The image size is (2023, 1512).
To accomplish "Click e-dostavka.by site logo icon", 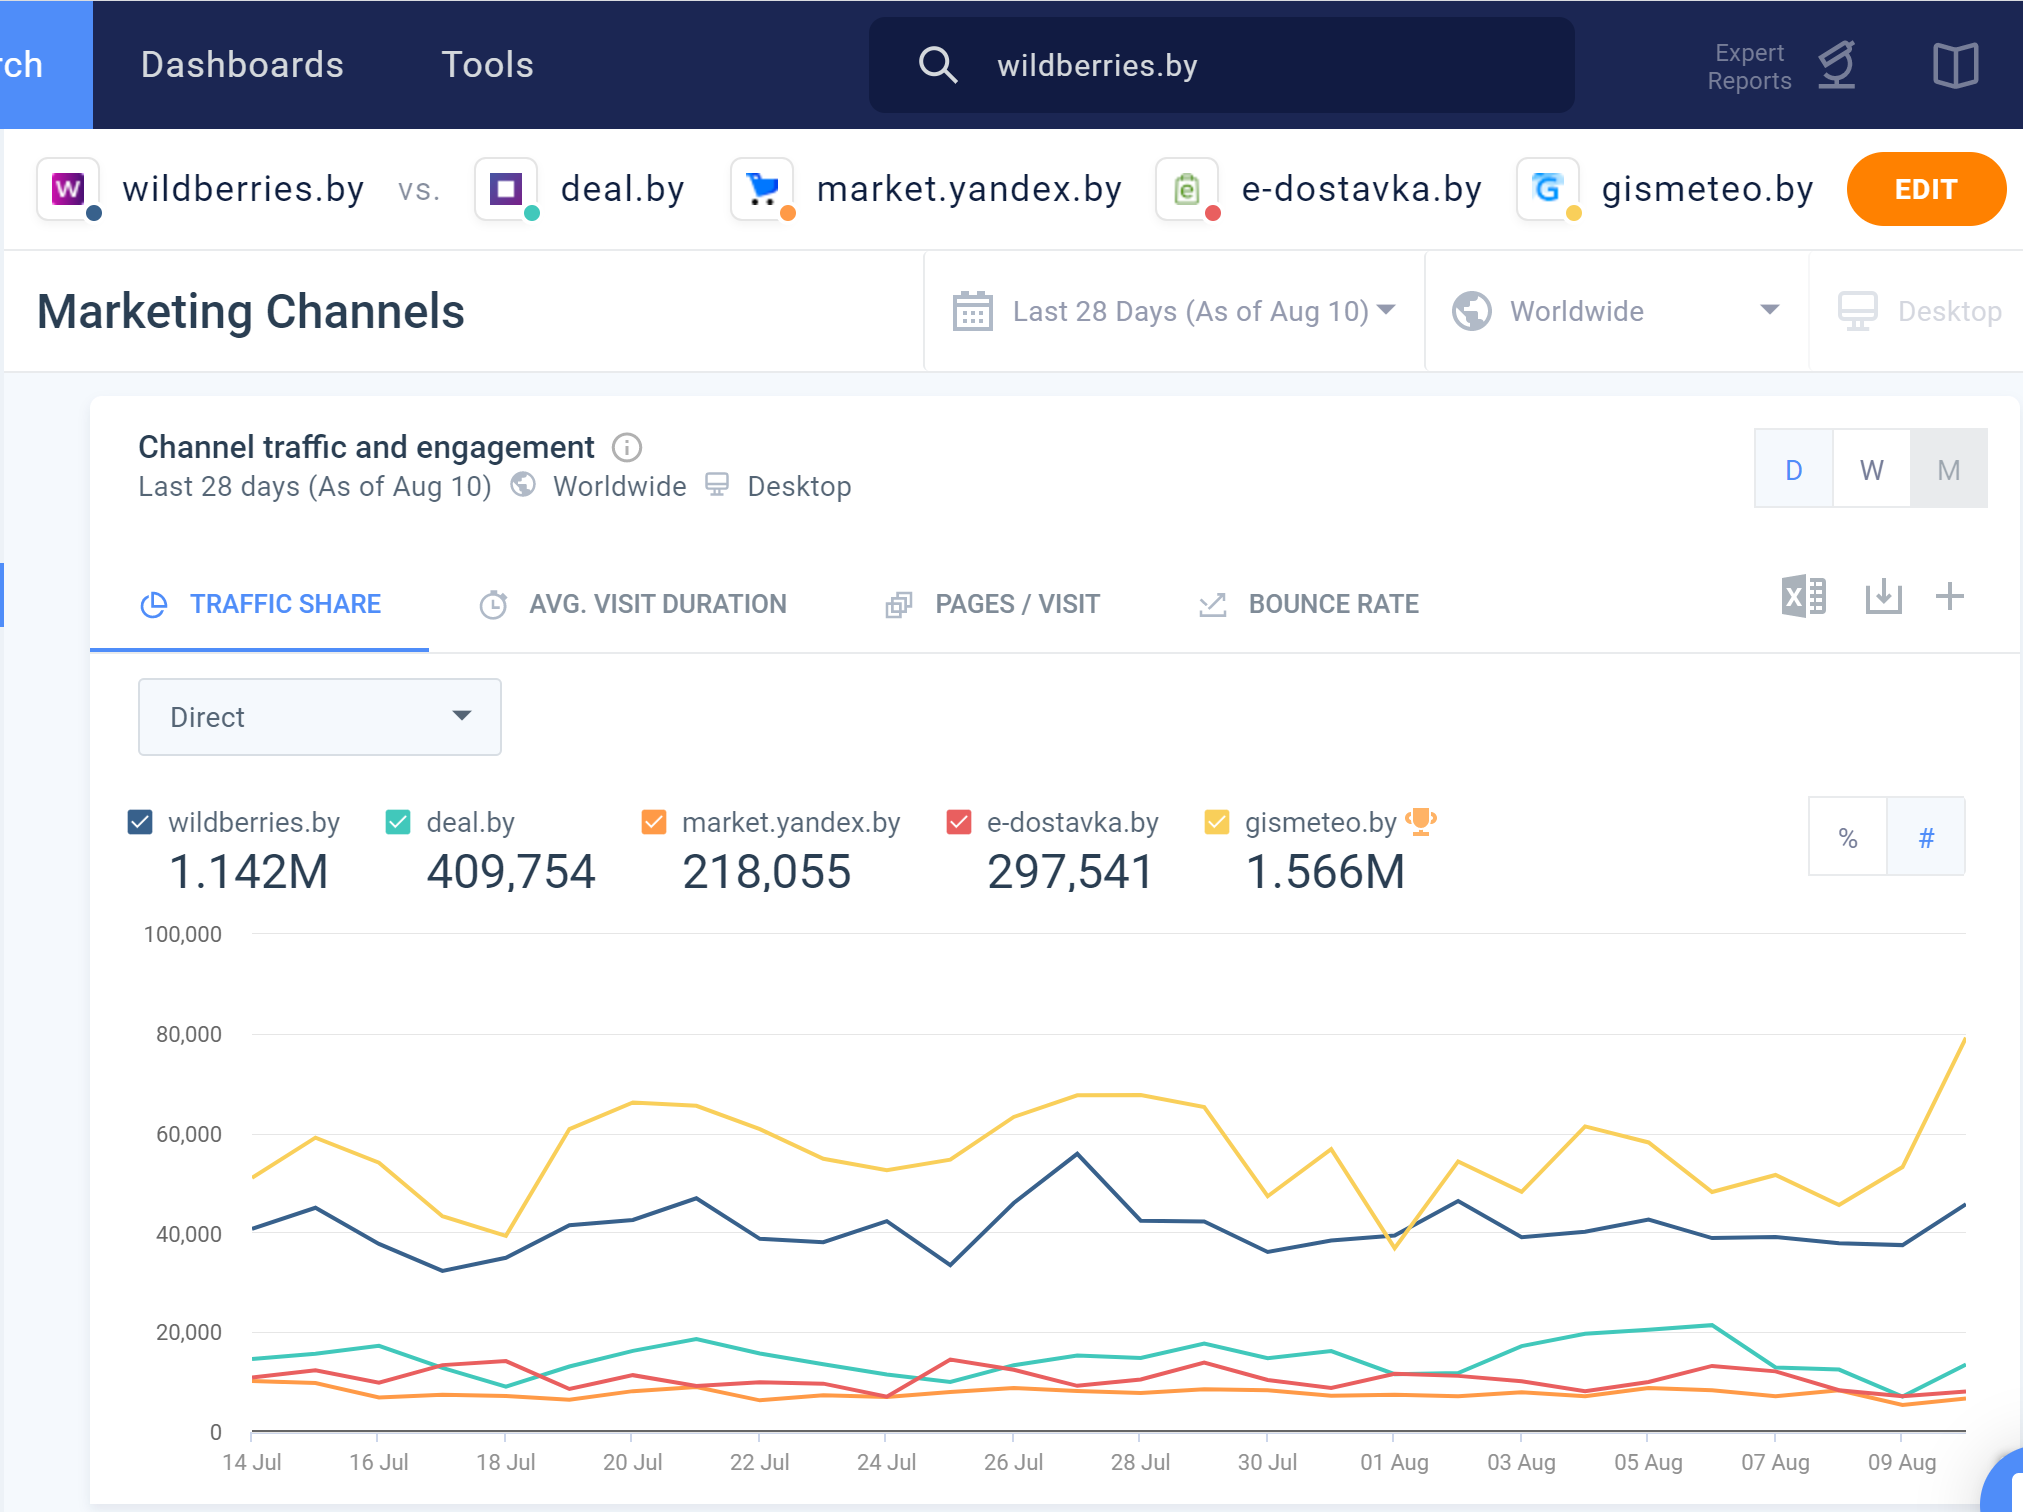I will 1187,189.
